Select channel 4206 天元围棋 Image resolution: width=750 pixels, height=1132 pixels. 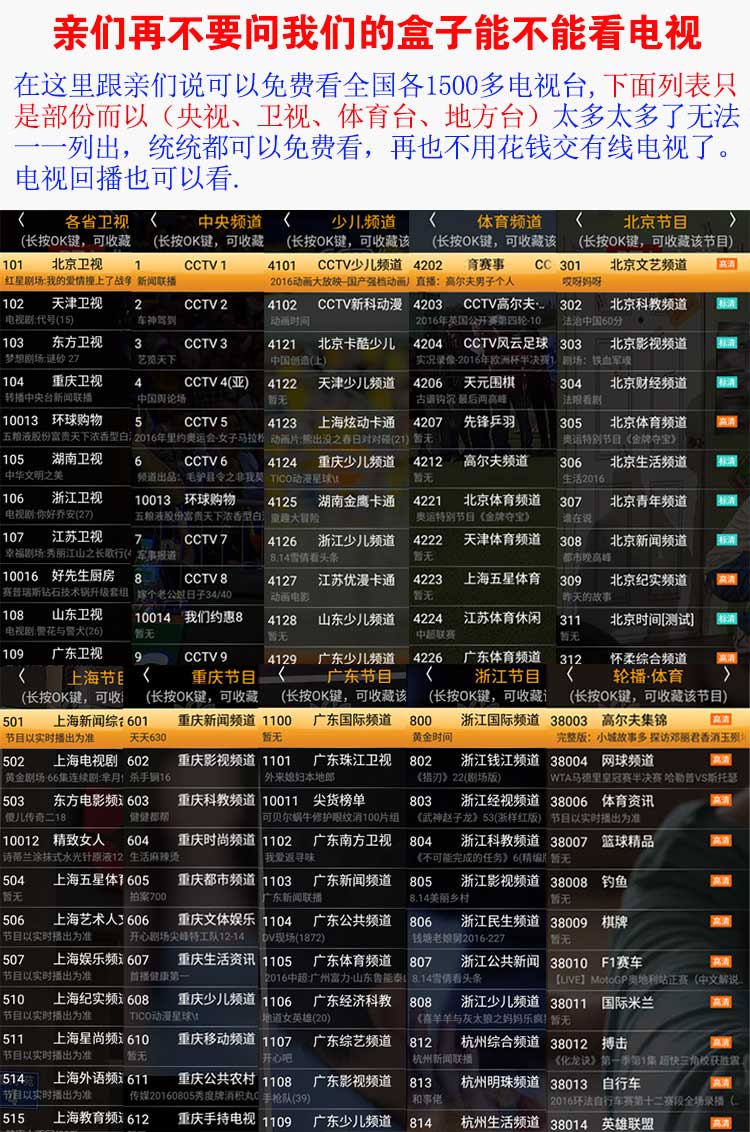pyautogui.click(x=483, y=390)
